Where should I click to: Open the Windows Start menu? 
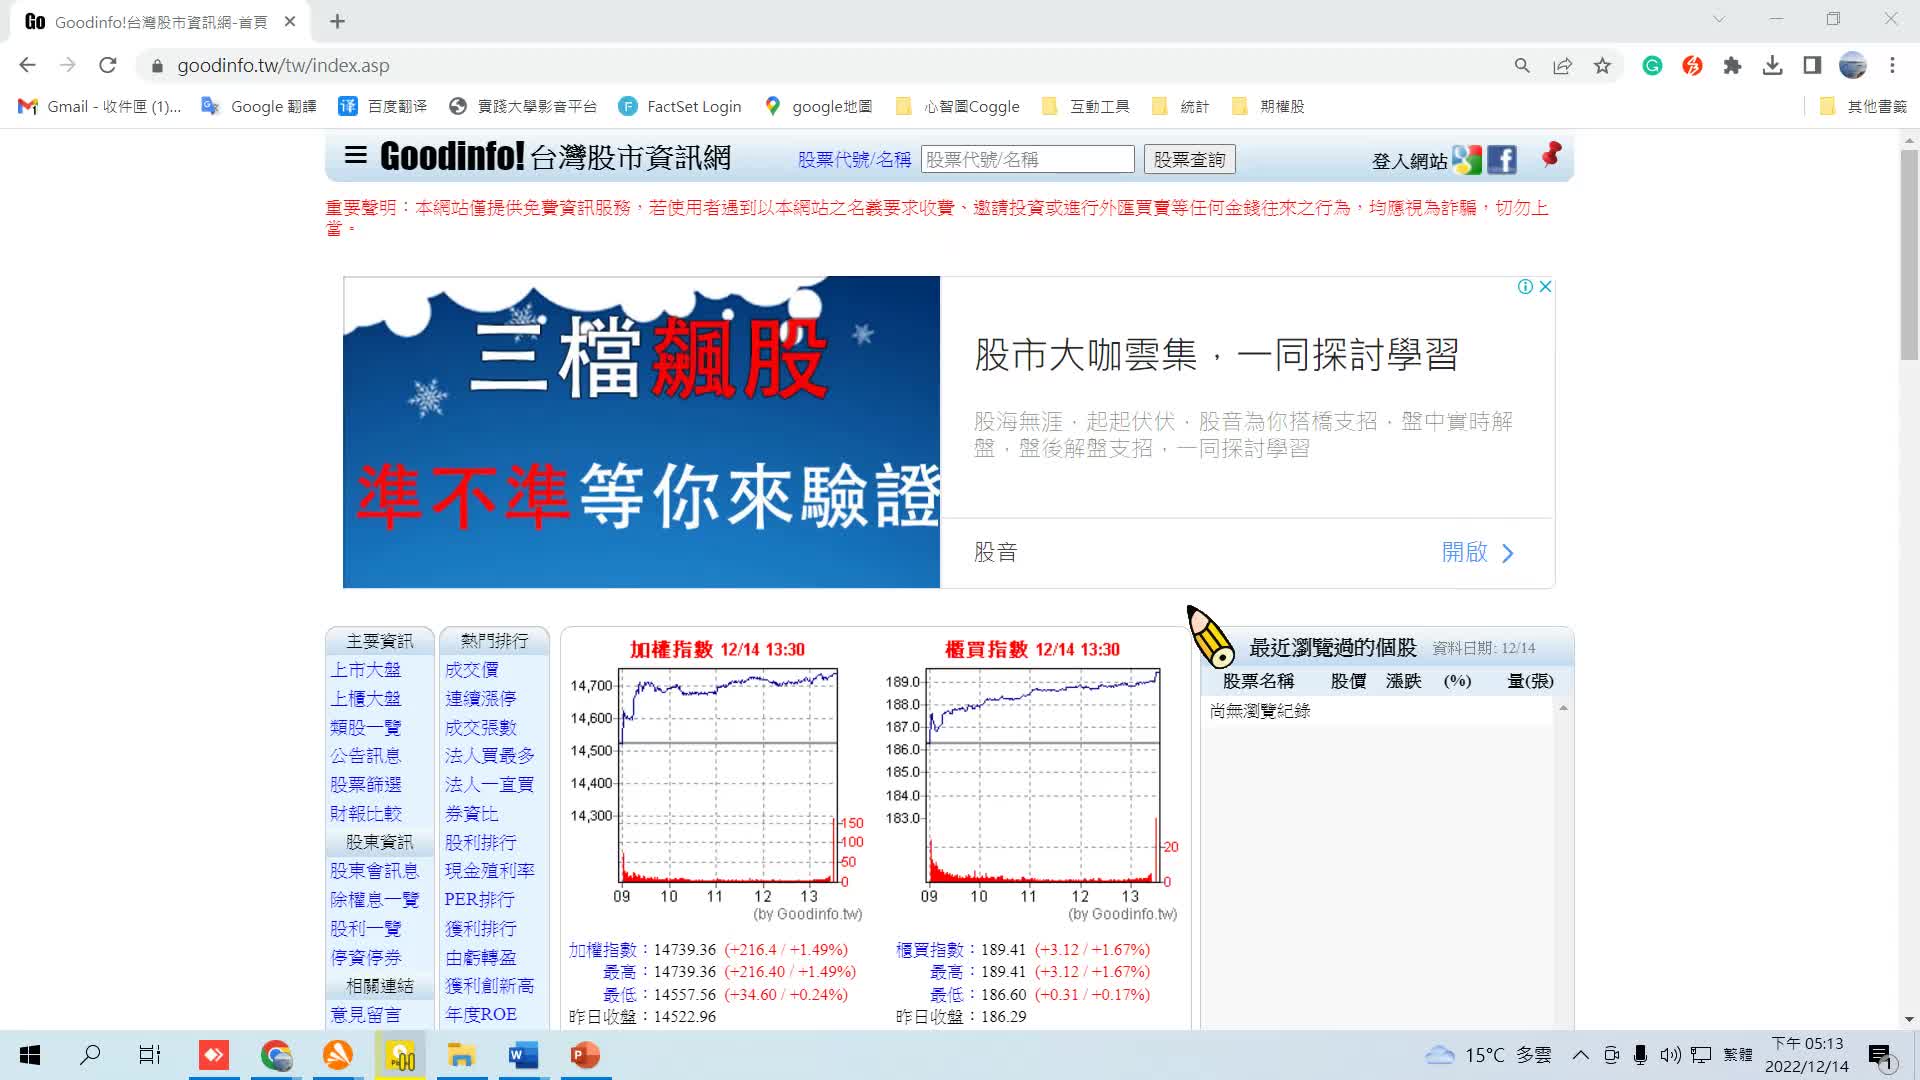[x=30, y=1055]
